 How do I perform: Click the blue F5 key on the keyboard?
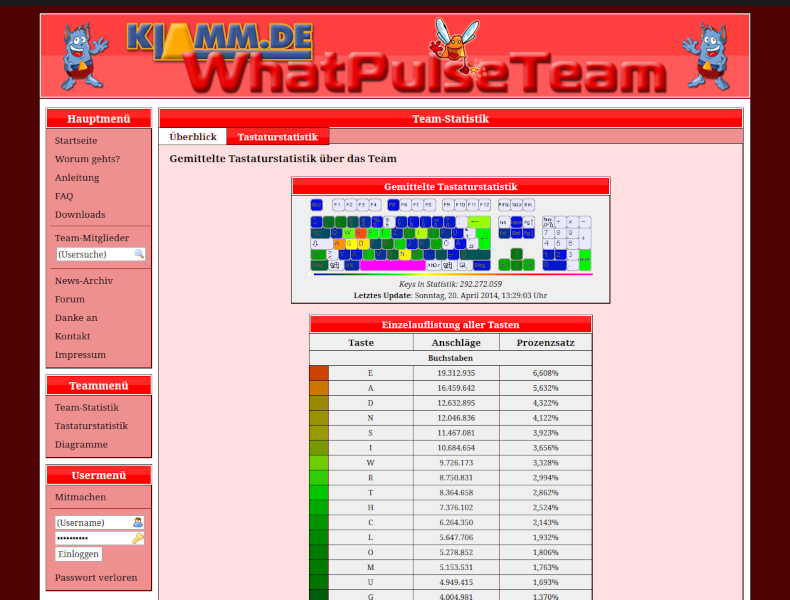tap(393, 205)
